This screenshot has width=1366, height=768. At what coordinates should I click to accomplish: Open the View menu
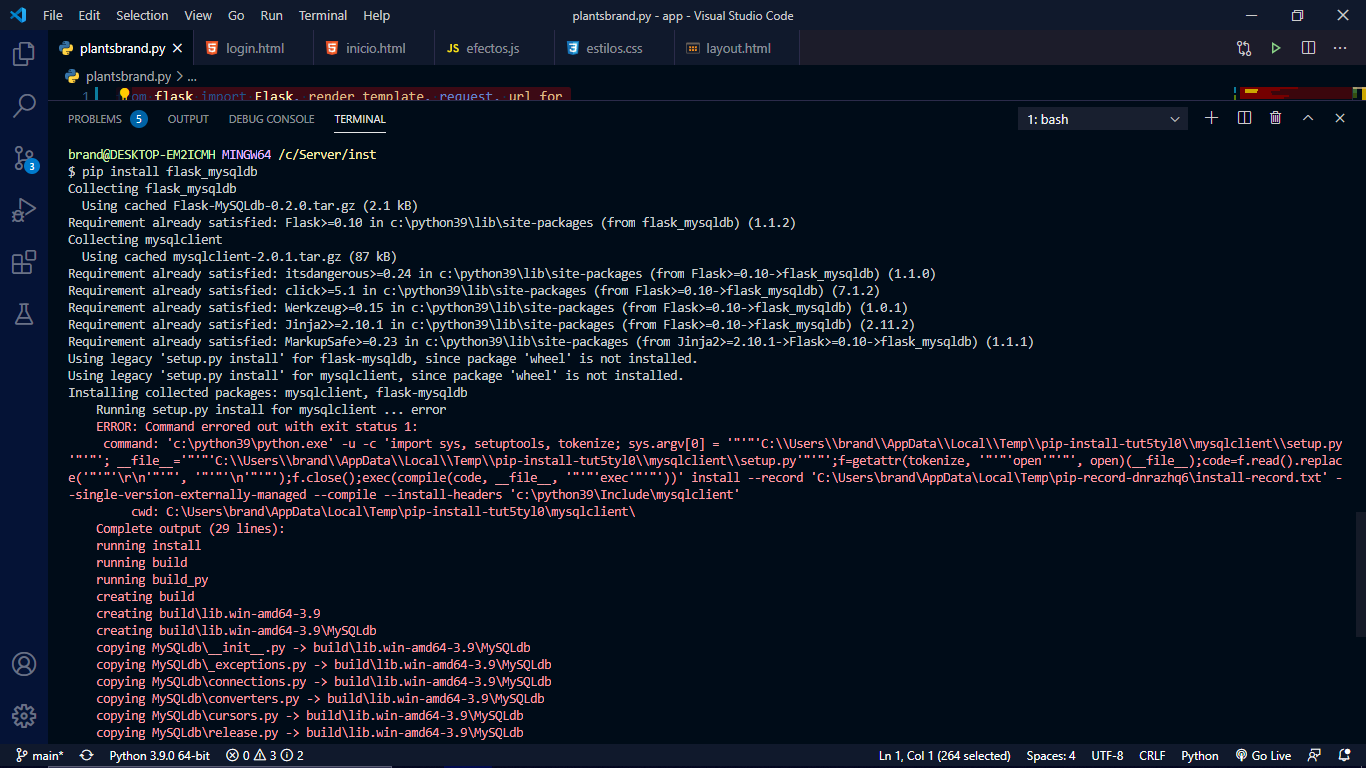[198, 15]
